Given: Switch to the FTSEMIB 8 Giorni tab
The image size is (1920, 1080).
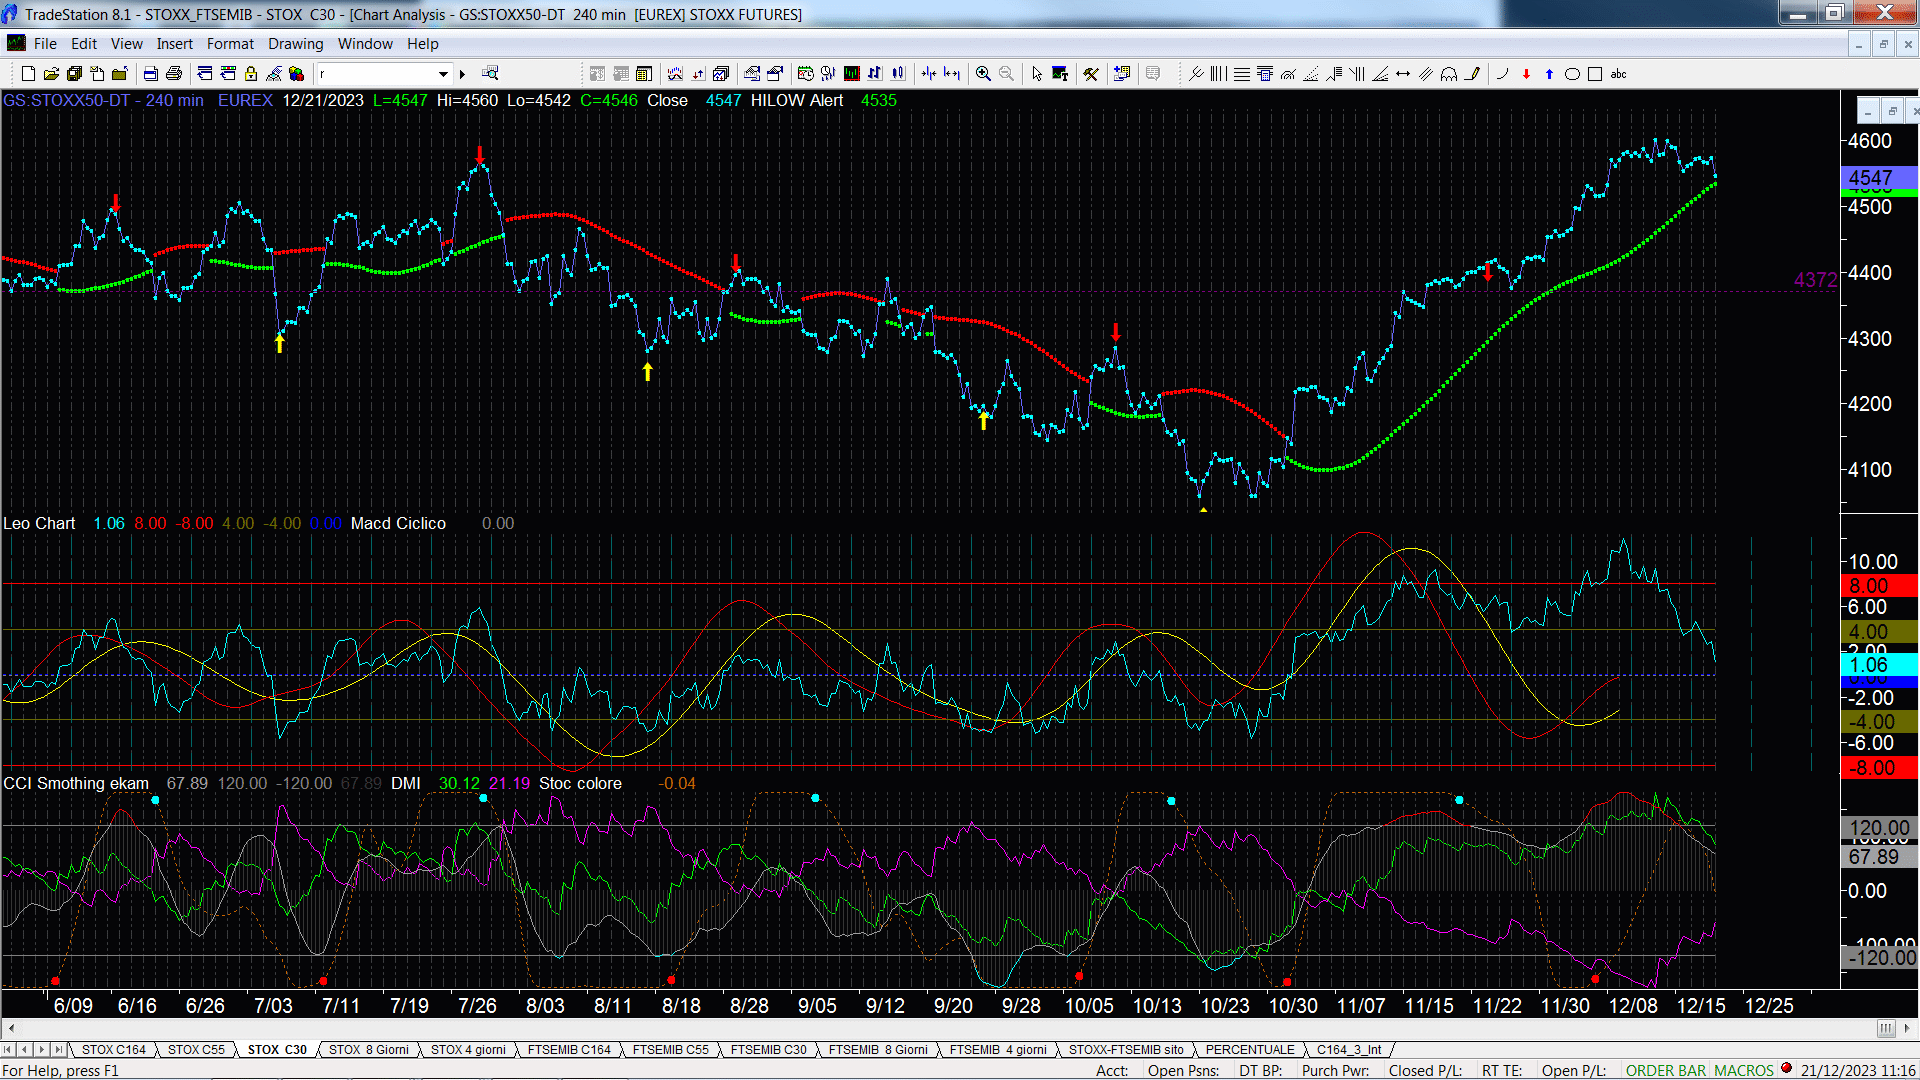Looking at the screenshot, I should 877,1050.
